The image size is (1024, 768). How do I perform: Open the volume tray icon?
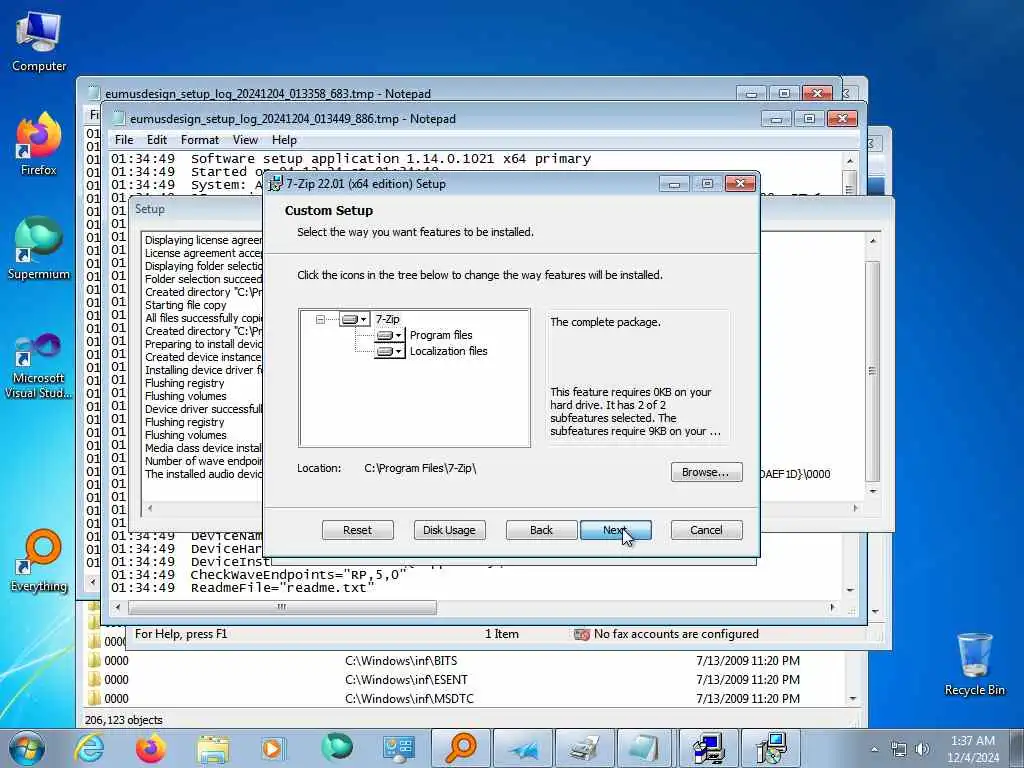(x=922, y=749)
